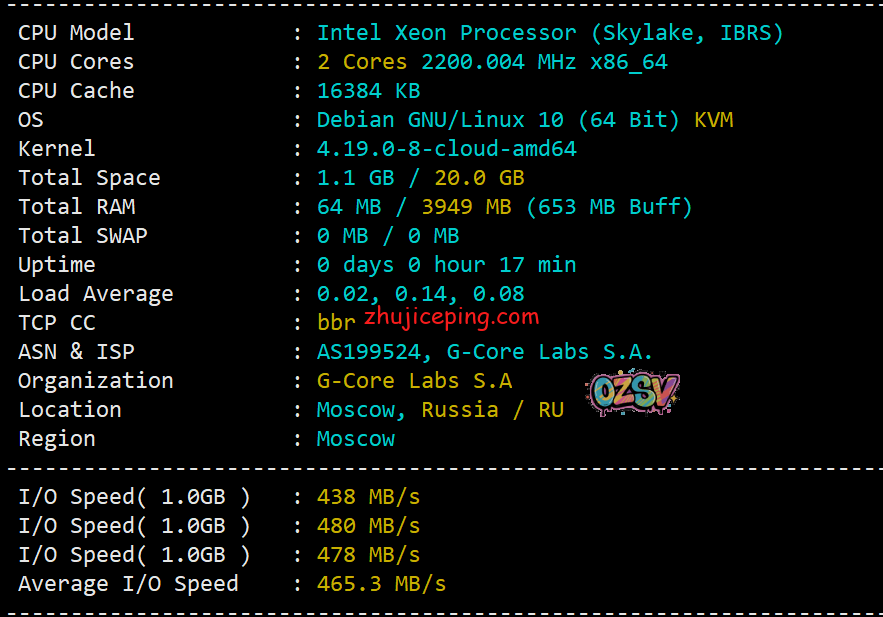
Task: Open the zhujiceping.com watermark link
Action: point(451,317)
